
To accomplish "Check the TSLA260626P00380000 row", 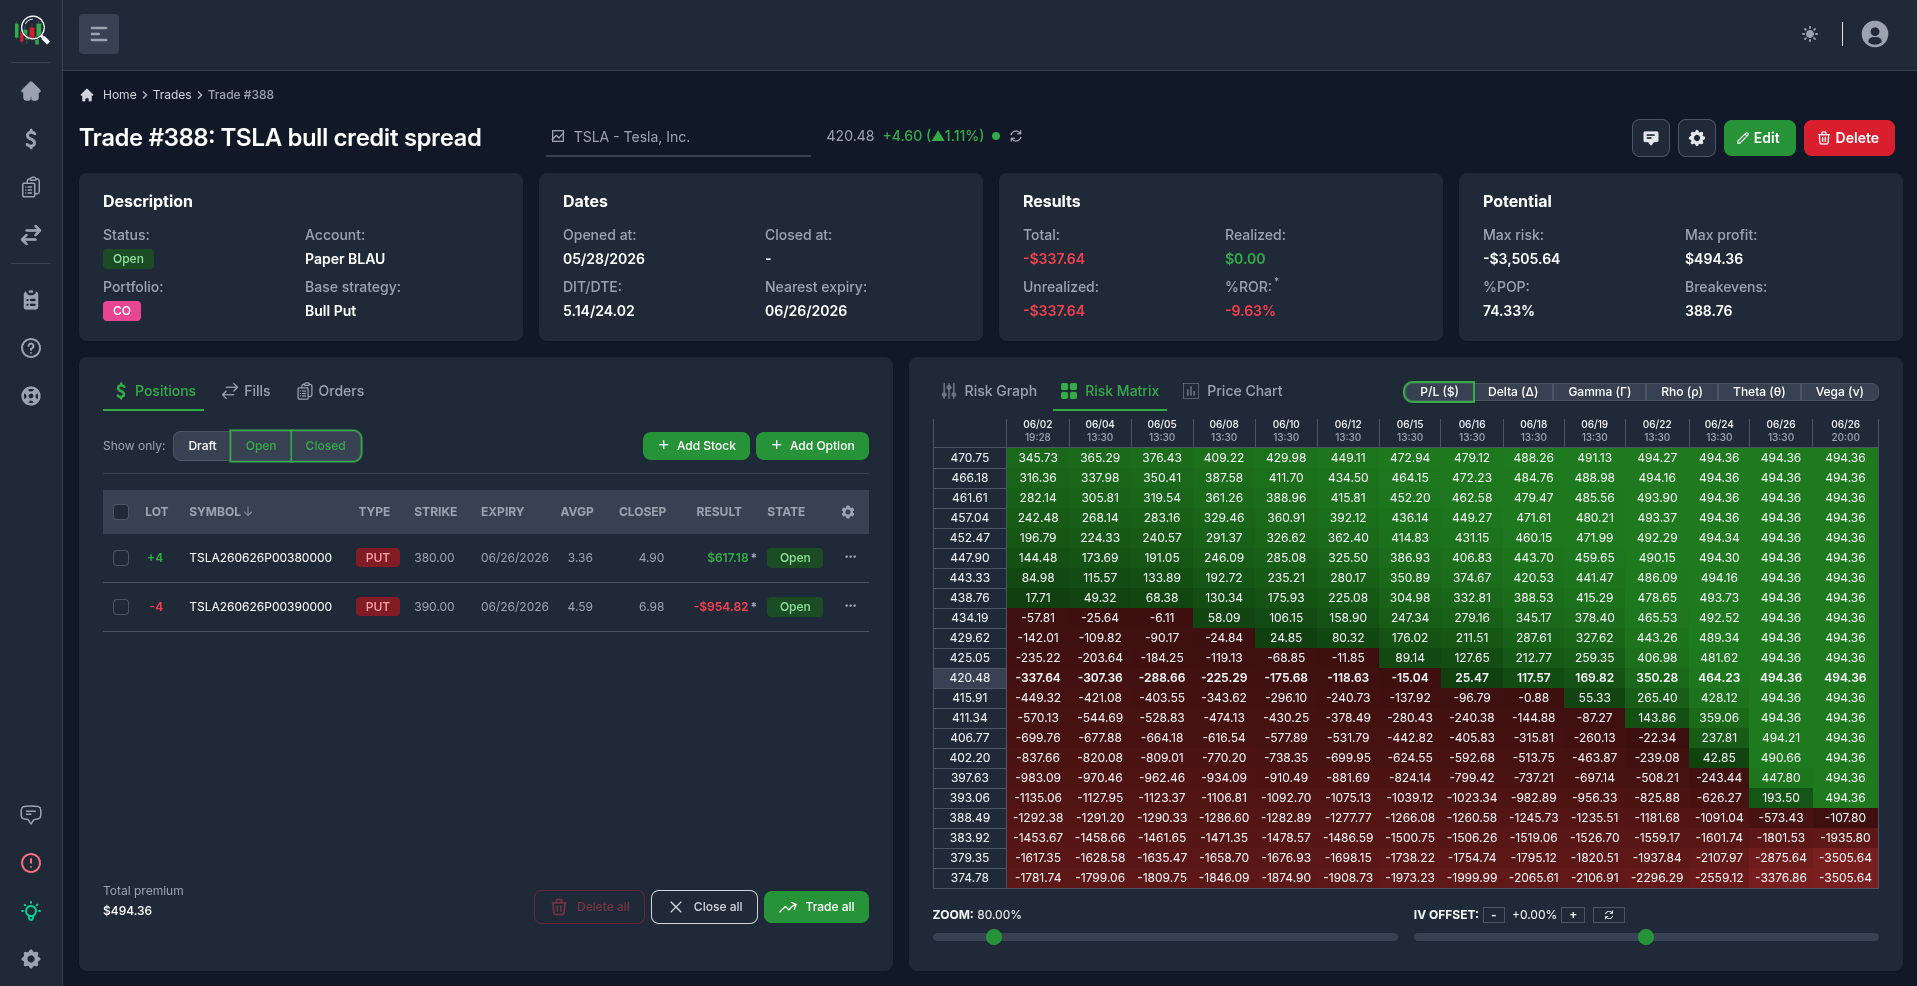I will tap(121, 558).
